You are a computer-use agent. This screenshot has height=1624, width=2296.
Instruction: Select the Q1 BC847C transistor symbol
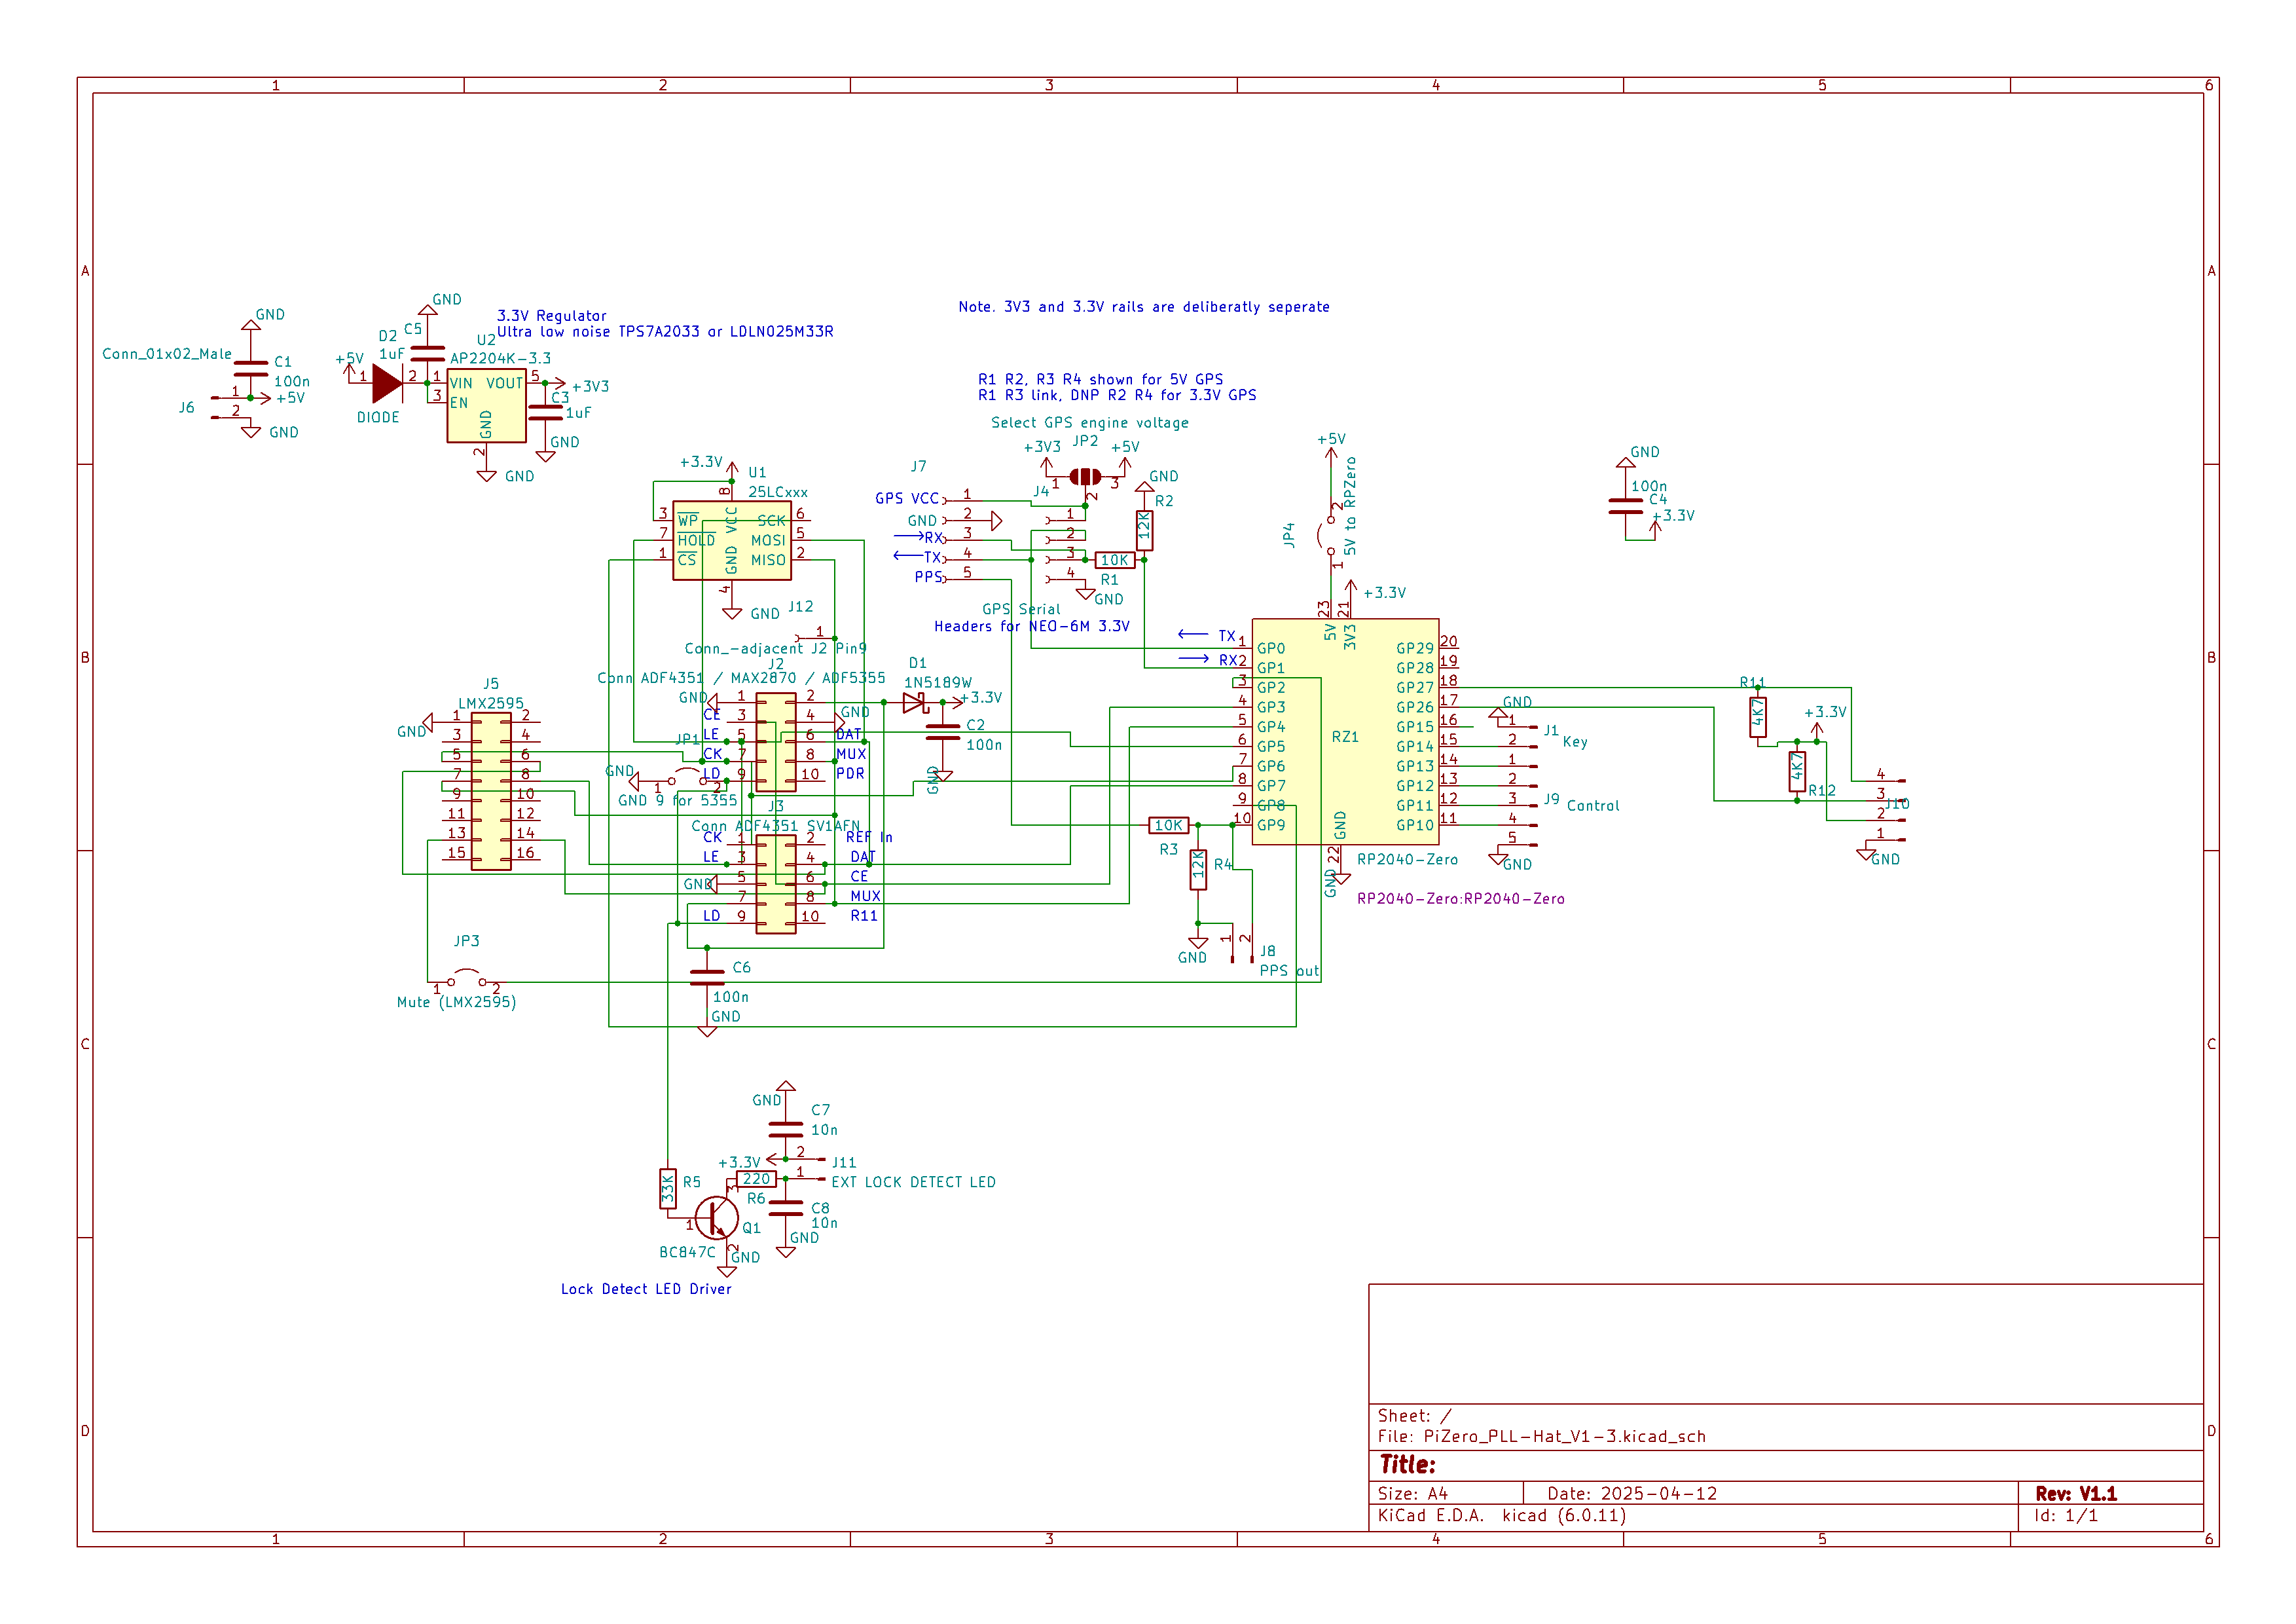pos(716,1218)
